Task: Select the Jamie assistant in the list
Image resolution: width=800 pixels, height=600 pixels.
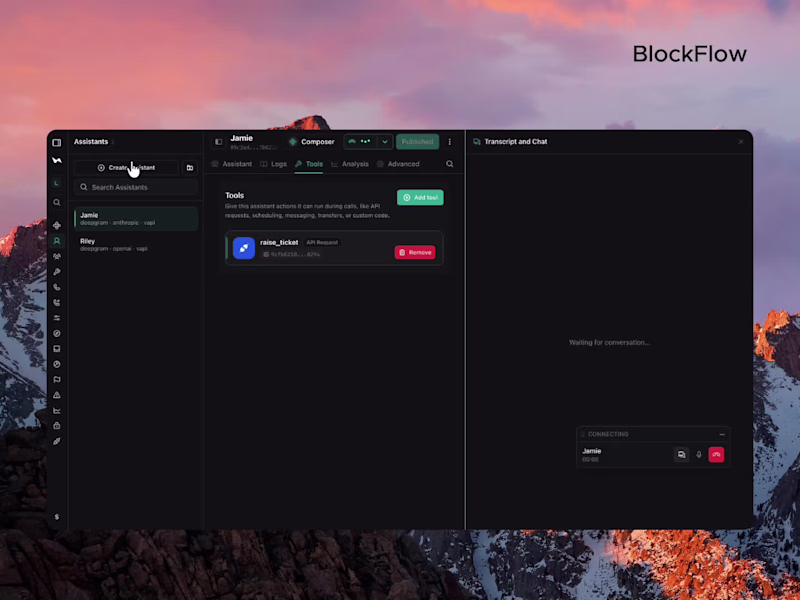Action: (x=136, y=219)
